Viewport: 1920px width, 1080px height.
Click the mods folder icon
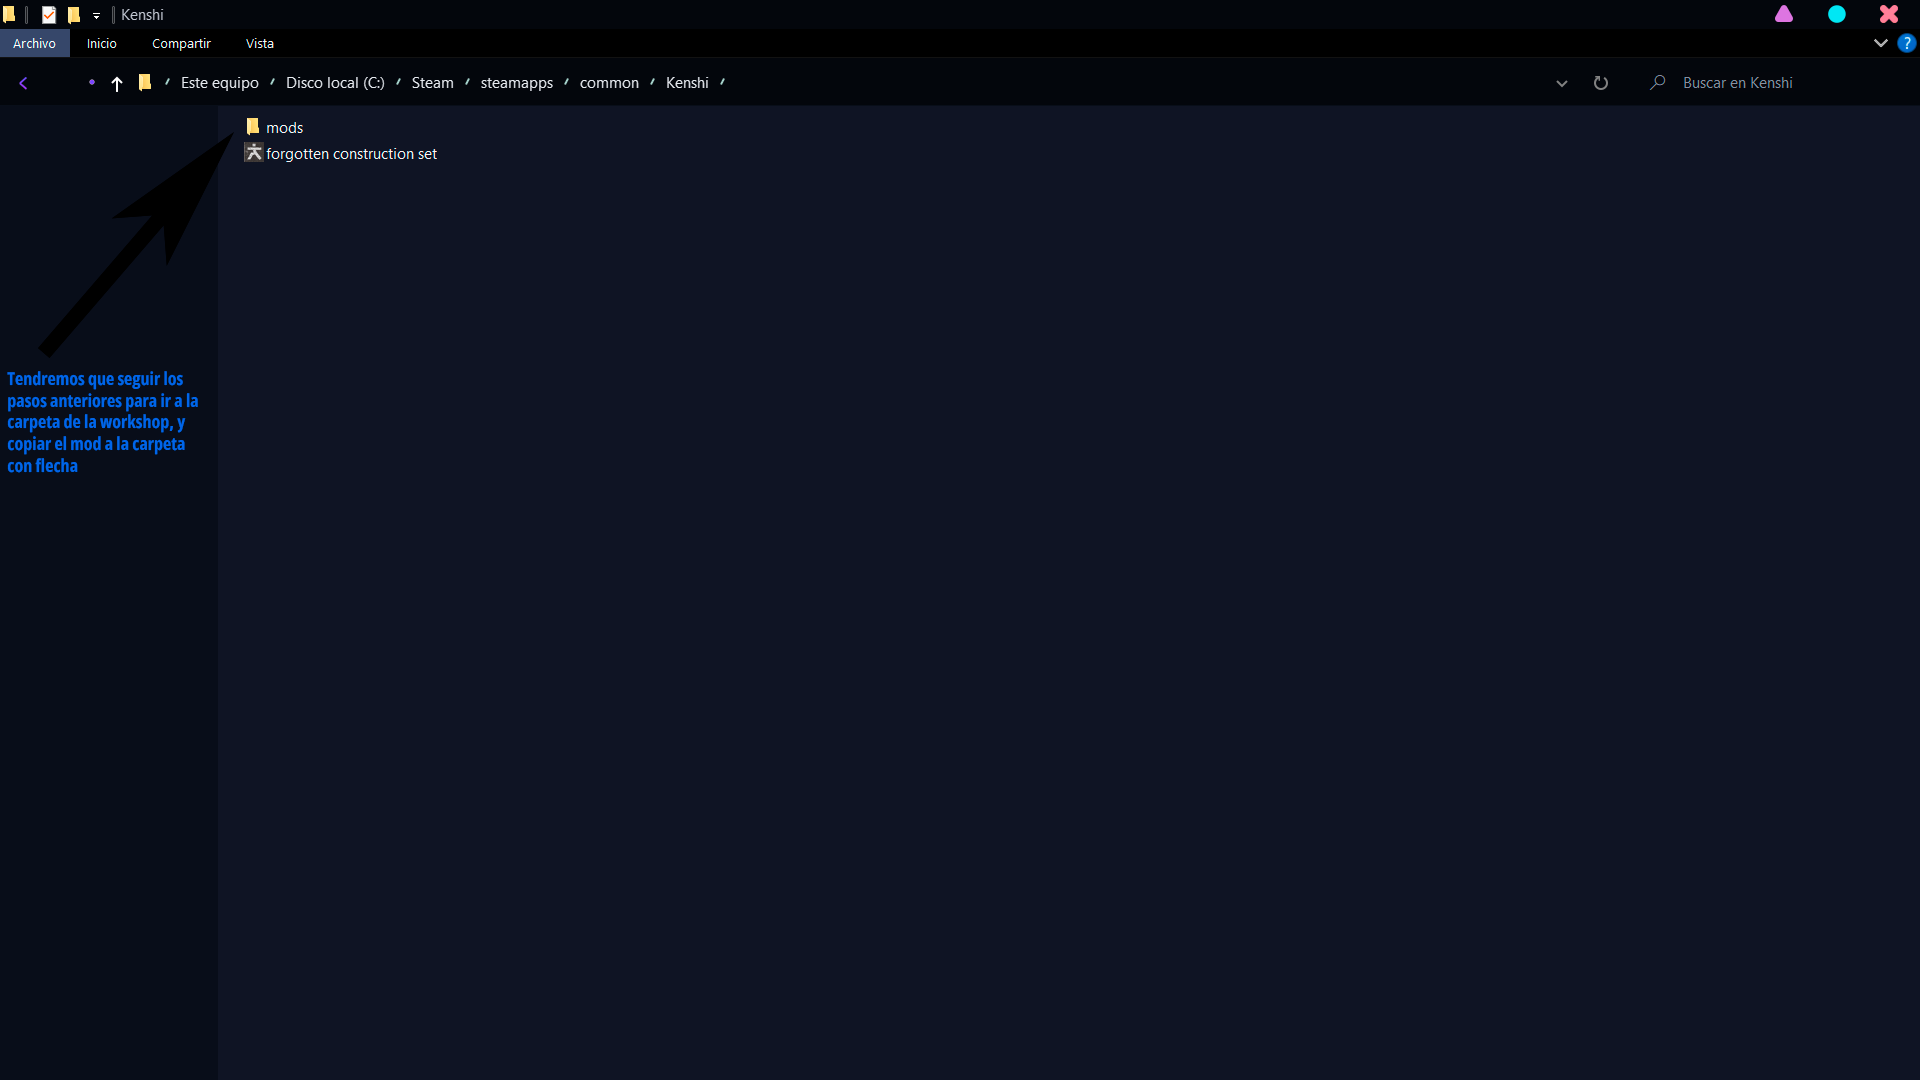pyautogui.click(x=253, y=127)
